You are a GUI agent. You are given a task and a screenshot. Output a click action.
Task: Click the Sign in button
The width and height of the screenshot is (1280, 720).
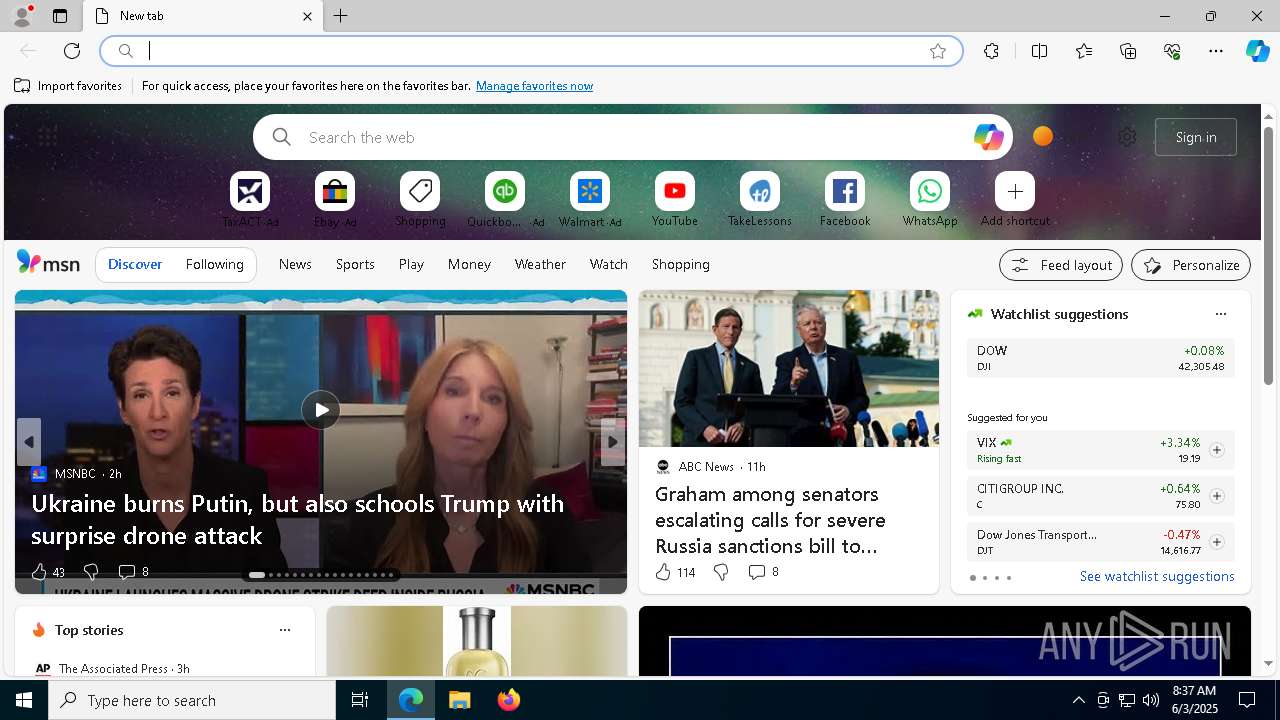click(1196, 137)
